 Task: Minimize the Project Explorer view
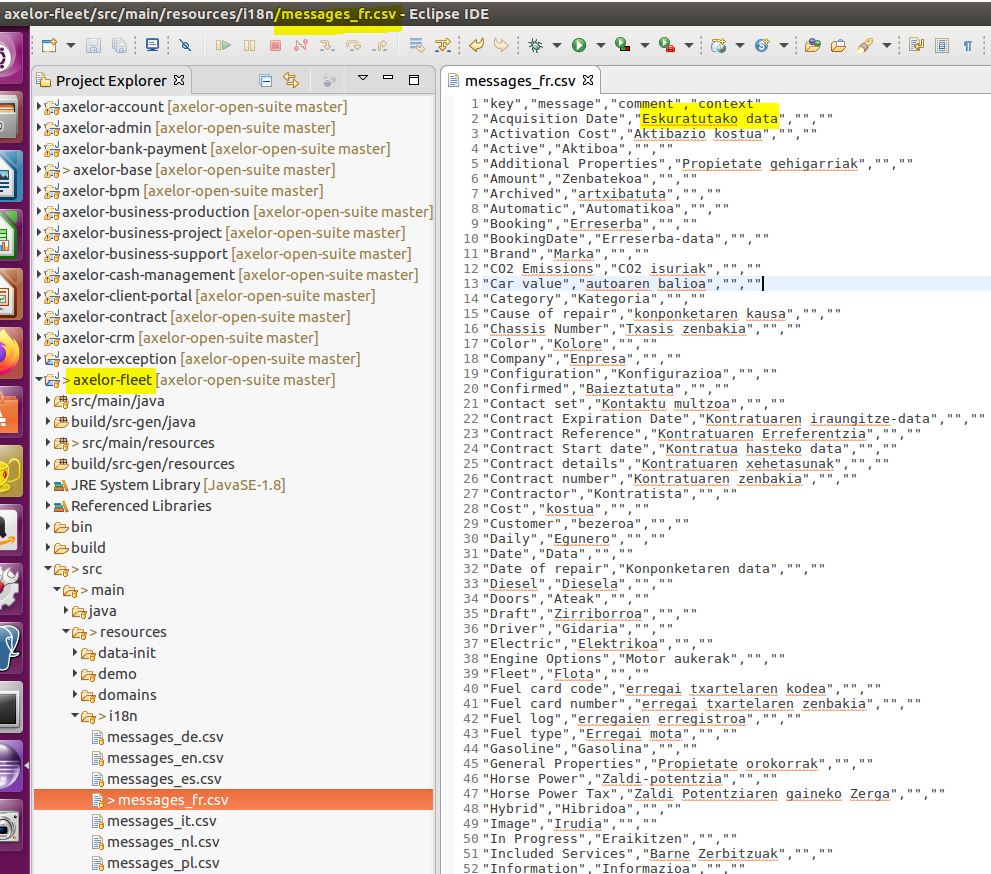coord(388,78)
